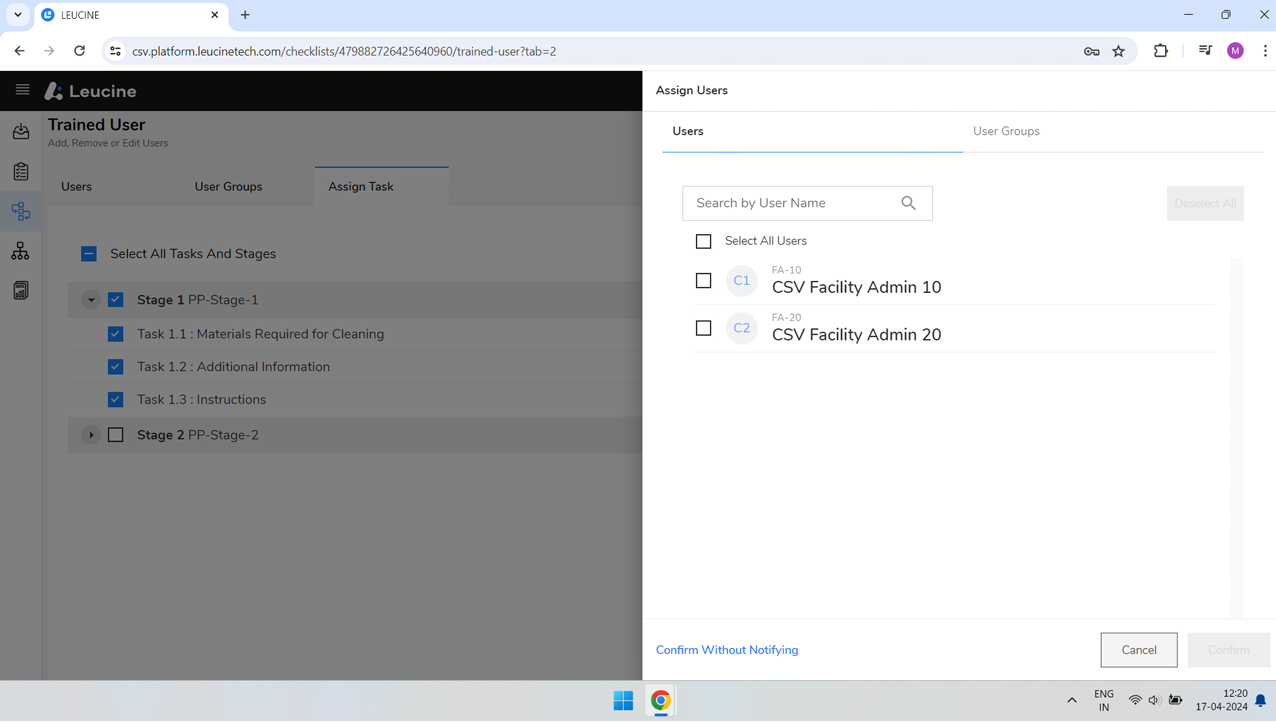Open the volume tray icon
This screenshot has height=722, width=1276.
point(1154,701)
